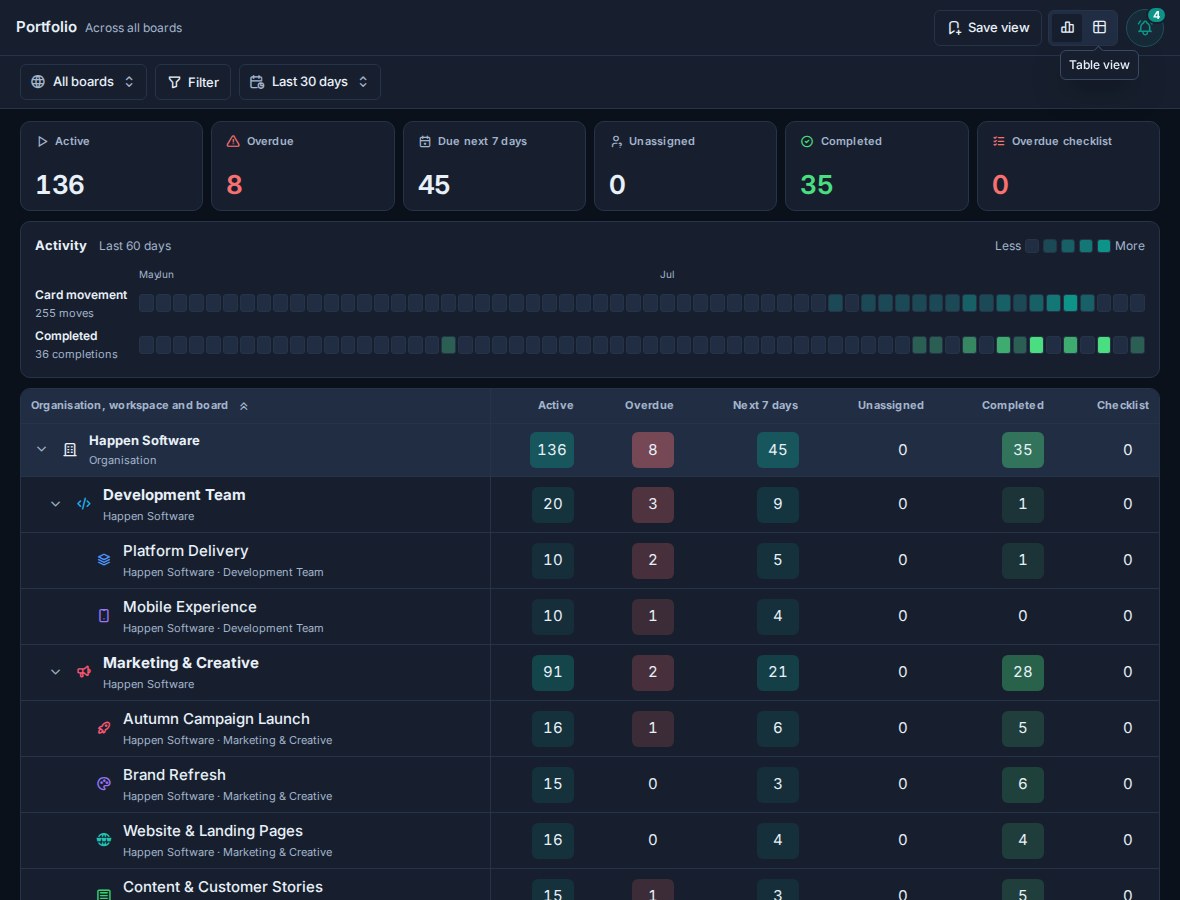Open the Content & Customer Stories board
Image resolution: width=1180 pixels, height=900 pixels.
[x=223, y=886]
